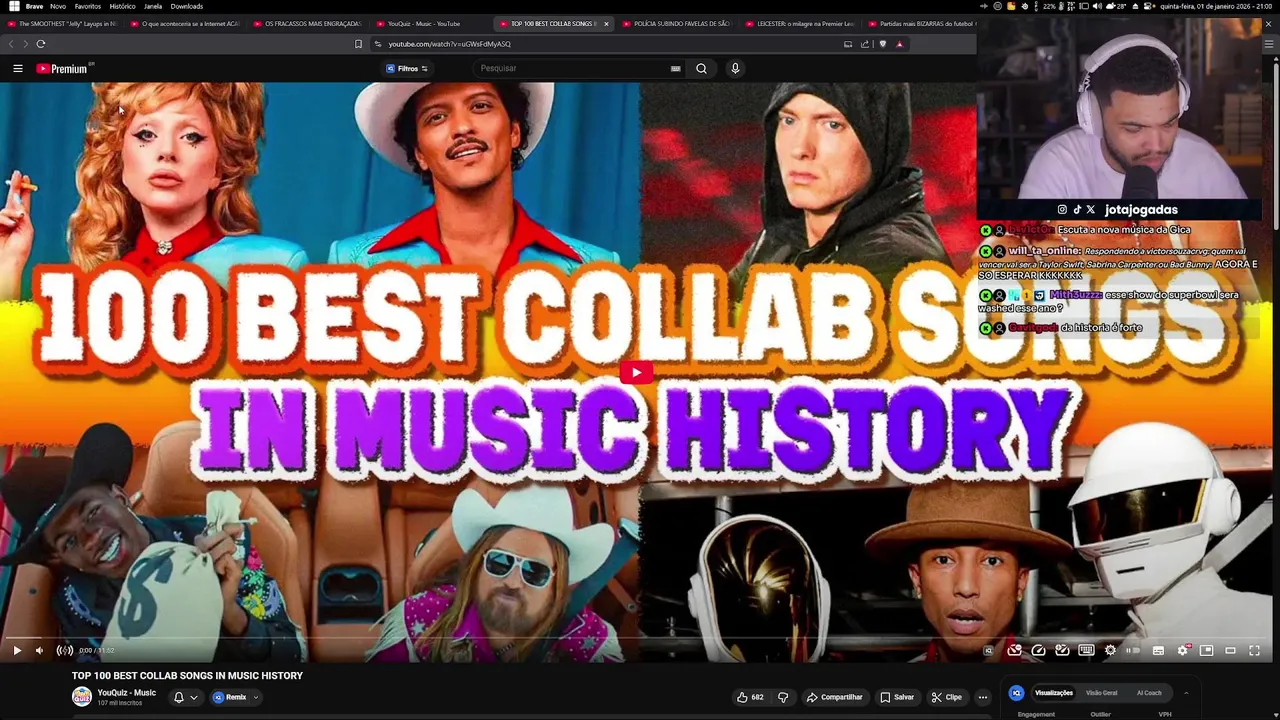
Task: Dislike the video with thumbs down
Action: point(783,697)
